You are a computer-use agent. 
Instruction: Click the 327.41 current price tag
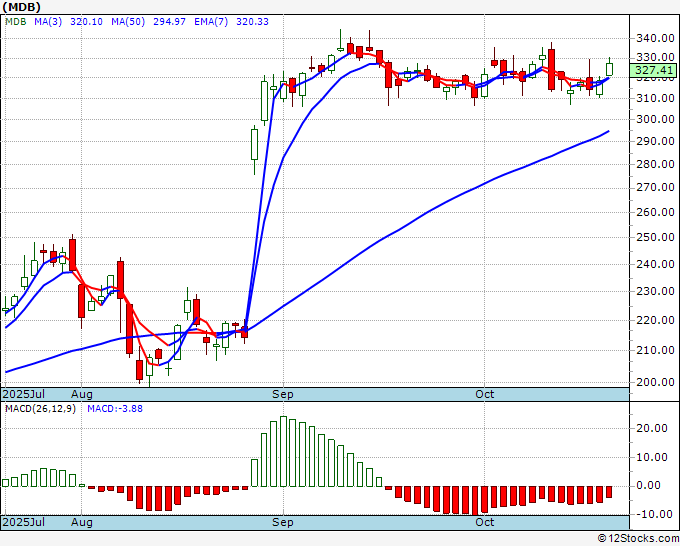(655, 70)
